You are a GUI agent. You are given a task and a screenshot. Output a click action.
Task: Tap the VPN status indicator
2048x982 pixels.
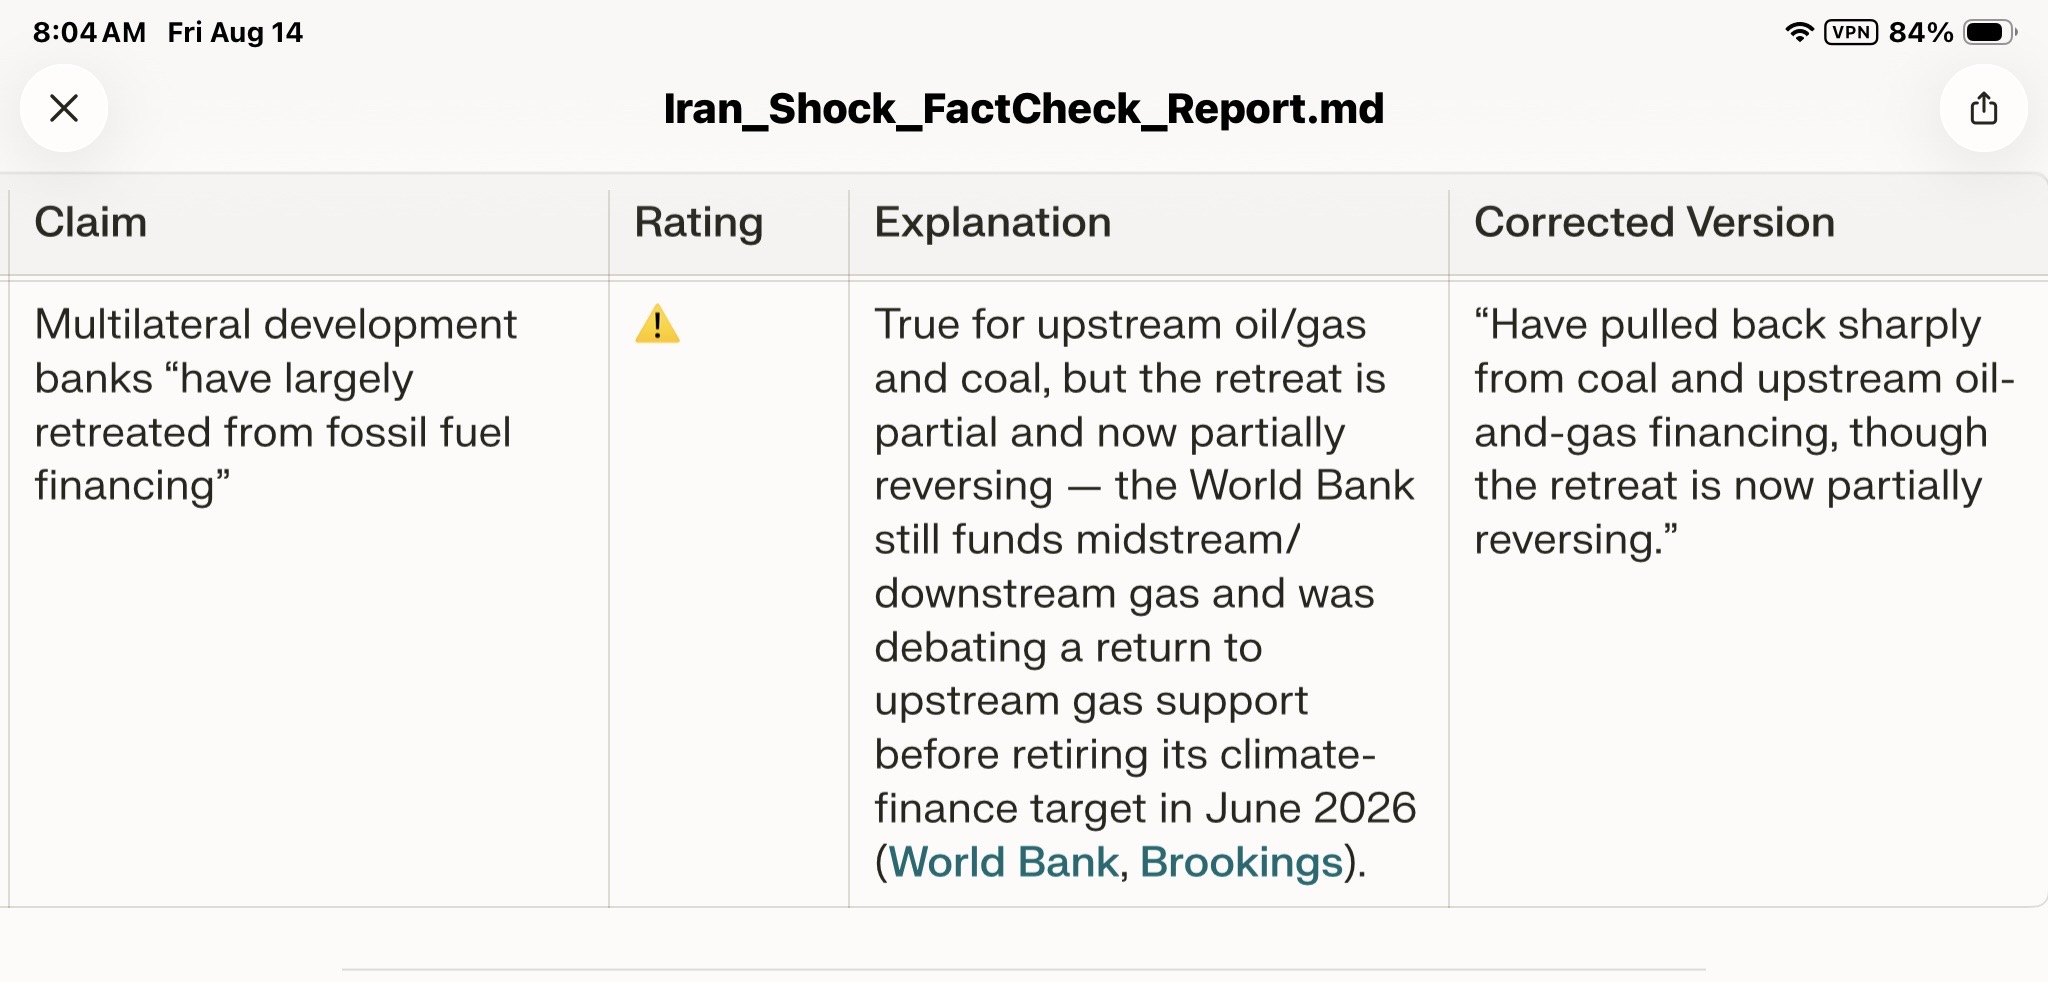click(1851, 32)
